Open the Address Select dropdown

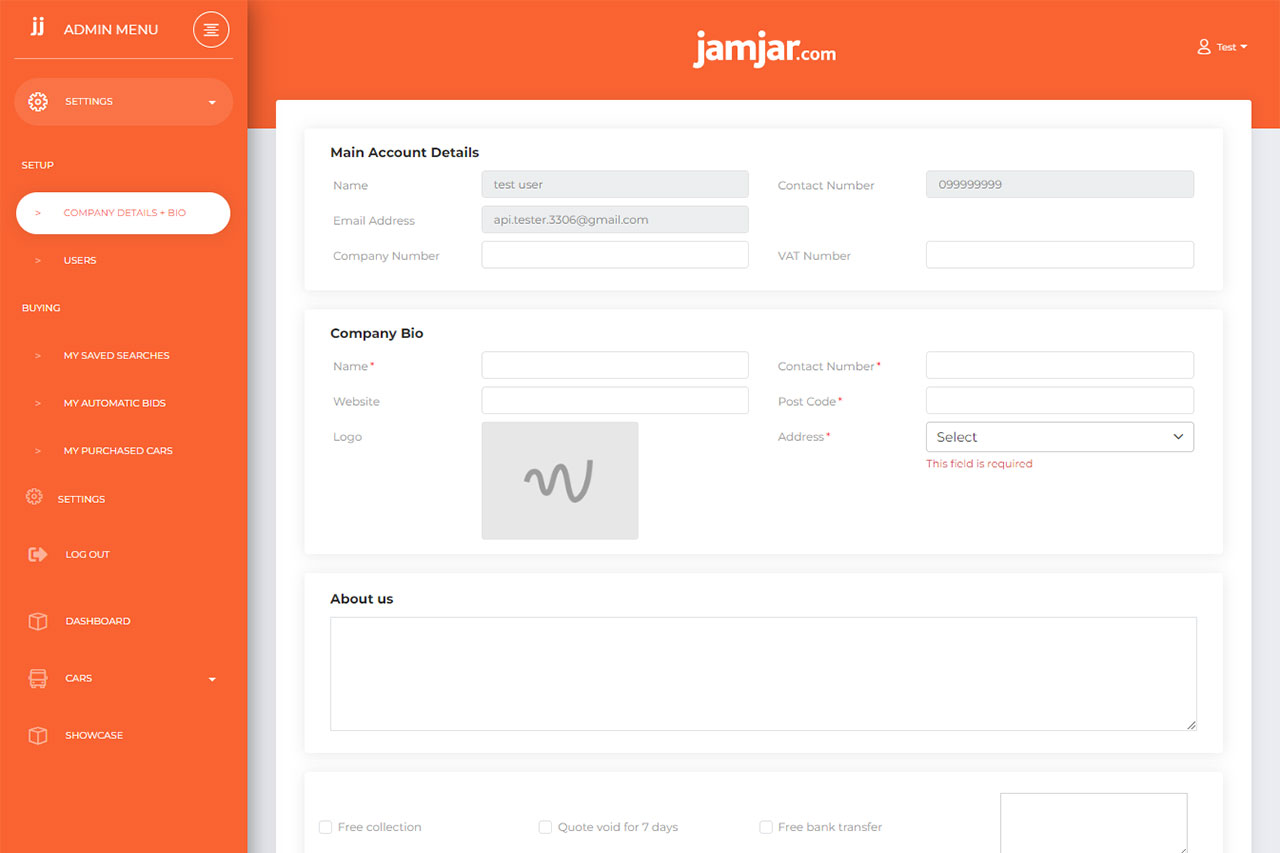coord(1060,437)
